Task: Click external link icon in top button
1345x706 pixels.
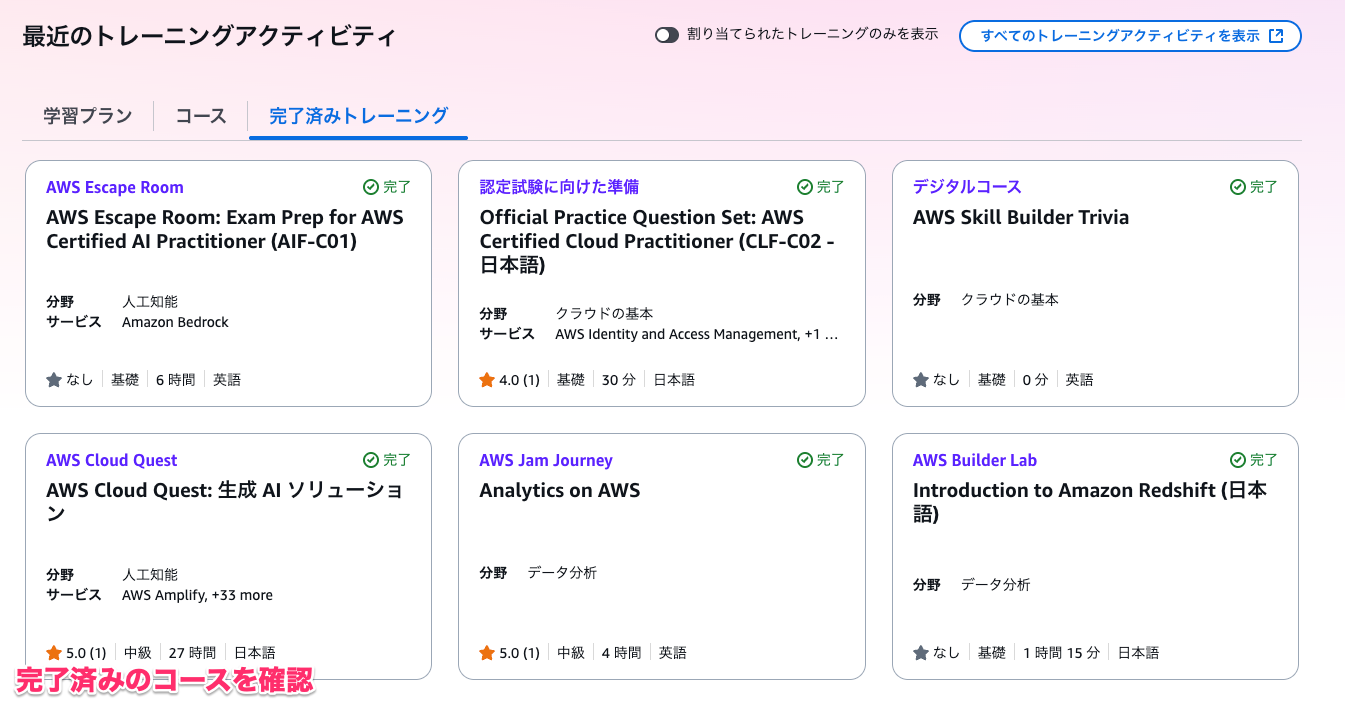Action: (1275, 35)
